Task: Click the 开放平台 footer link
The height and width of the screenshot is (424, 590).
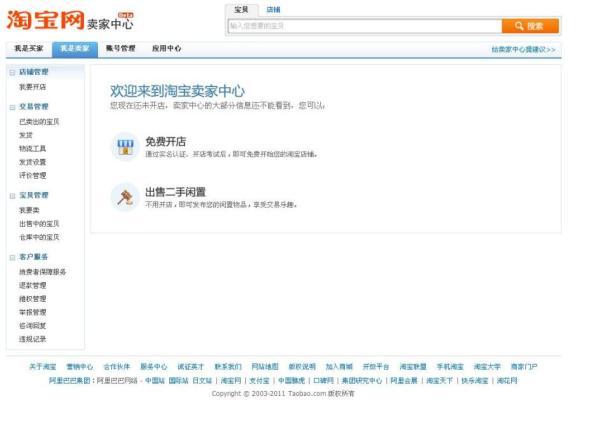Action: pyautogui.click(x=376, y=367)
